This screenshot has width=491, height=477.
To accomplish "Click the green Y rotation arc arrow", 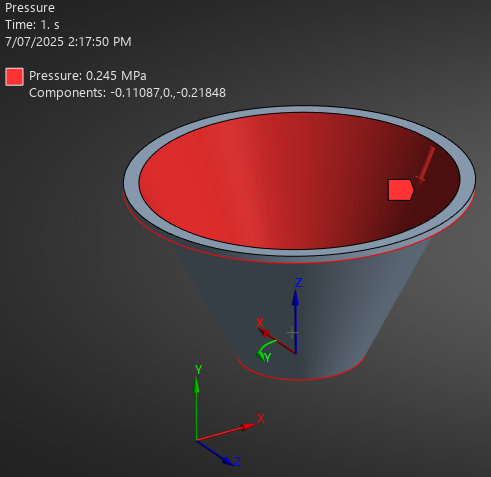I will coord(265,349).
